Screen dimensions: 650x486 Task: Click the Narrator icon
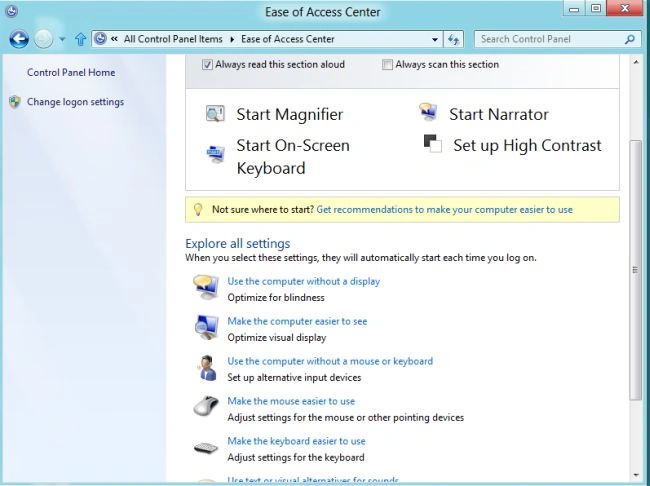pyautogui.click(x=428, y=112)
